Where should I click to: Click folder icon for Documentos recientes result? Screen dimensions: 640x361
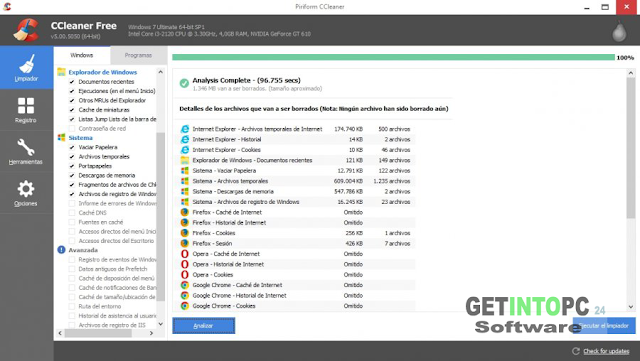click(185, 160)
